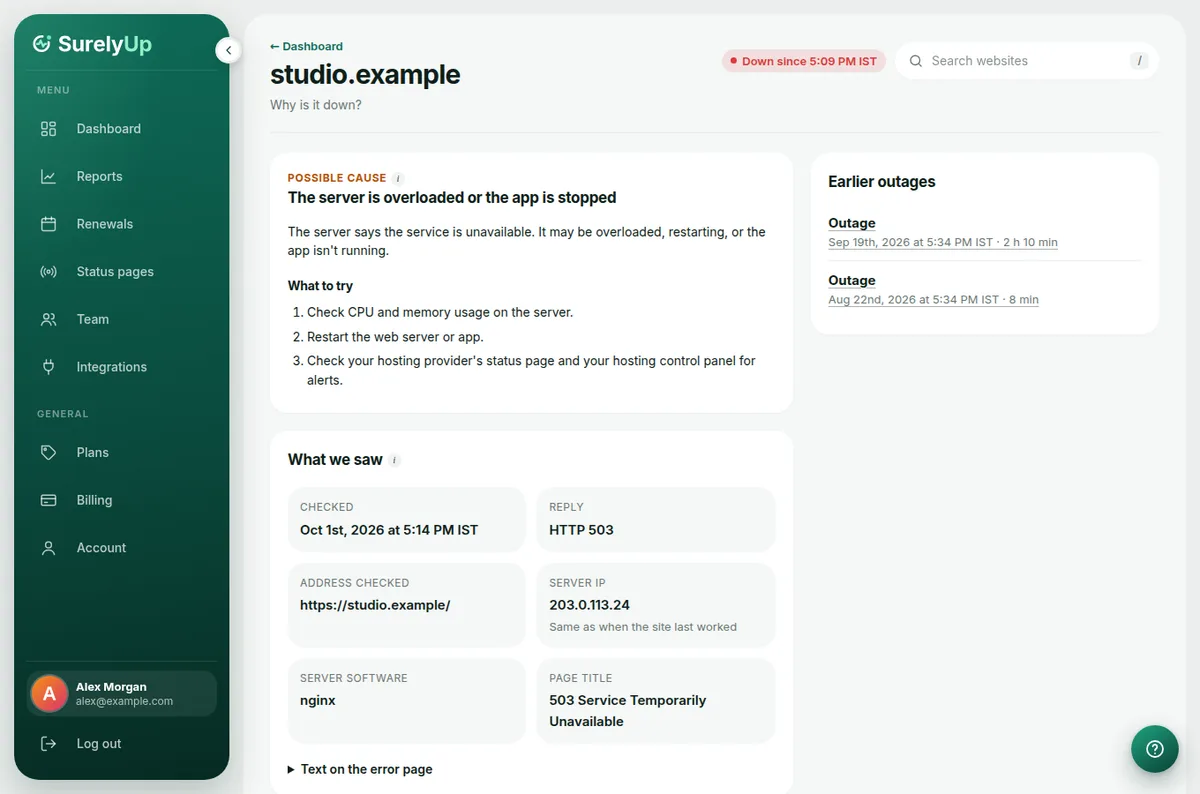Focus the Search websites field
1200x794 pixels.
1026,61
